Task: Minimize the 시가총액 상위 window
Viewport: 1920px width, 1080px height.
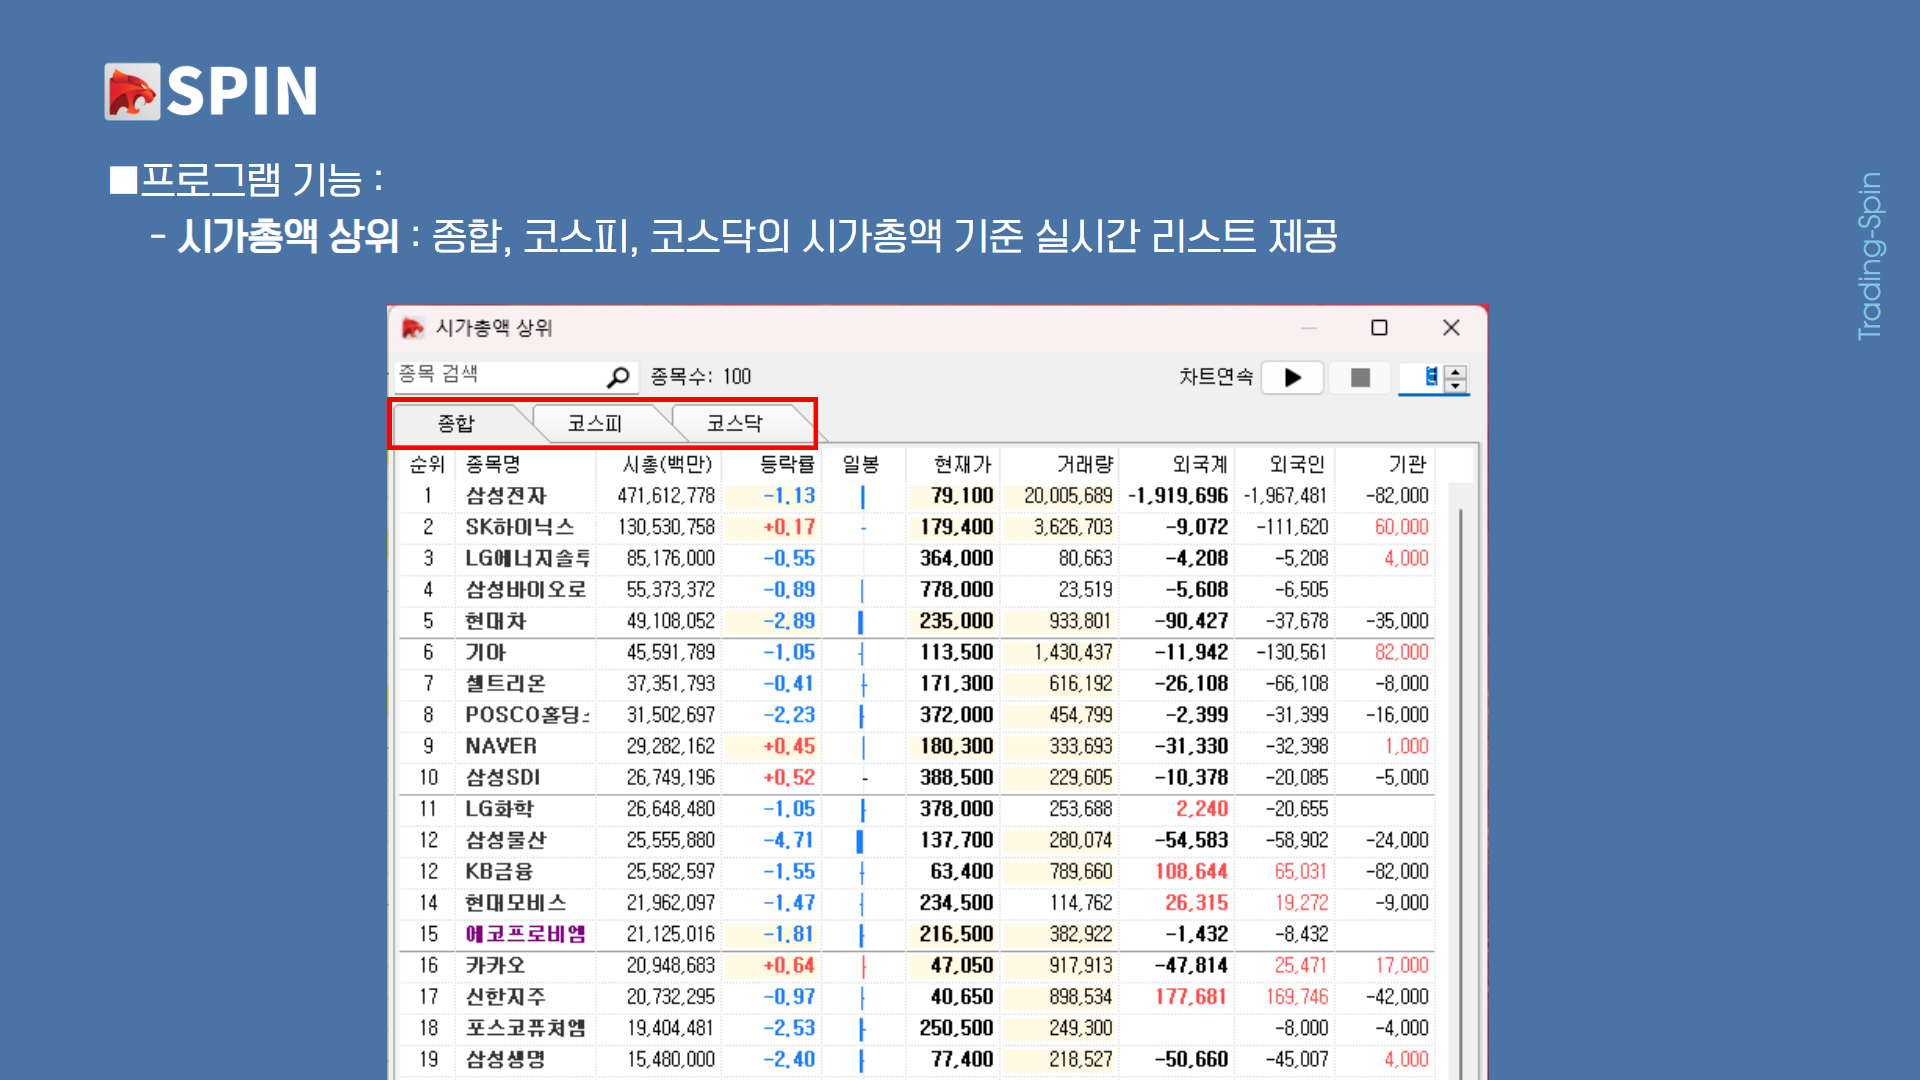Action: [1309, 328]
